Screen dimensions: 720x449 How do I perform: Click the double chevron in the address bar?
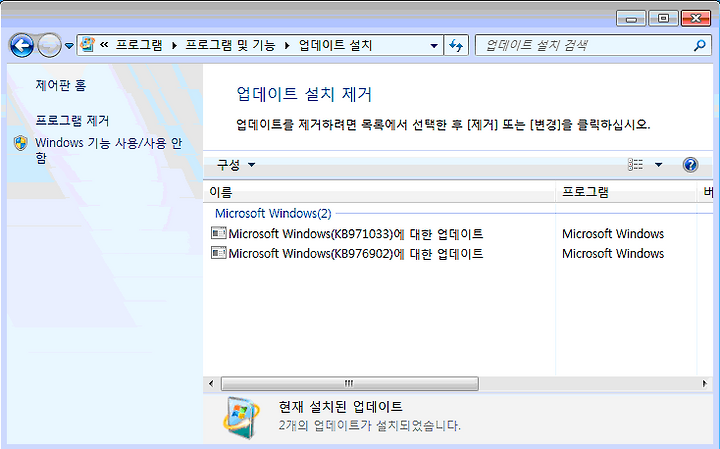pyautogui.click(x=104, y=45)
